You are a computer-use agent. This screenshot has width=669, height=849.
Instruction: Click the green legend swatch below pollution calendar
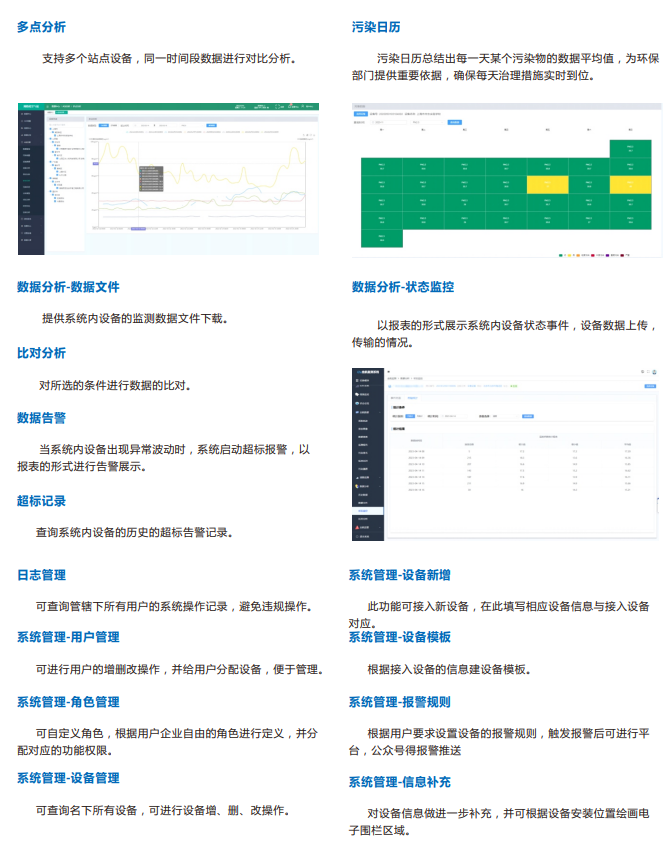[562, 255]
